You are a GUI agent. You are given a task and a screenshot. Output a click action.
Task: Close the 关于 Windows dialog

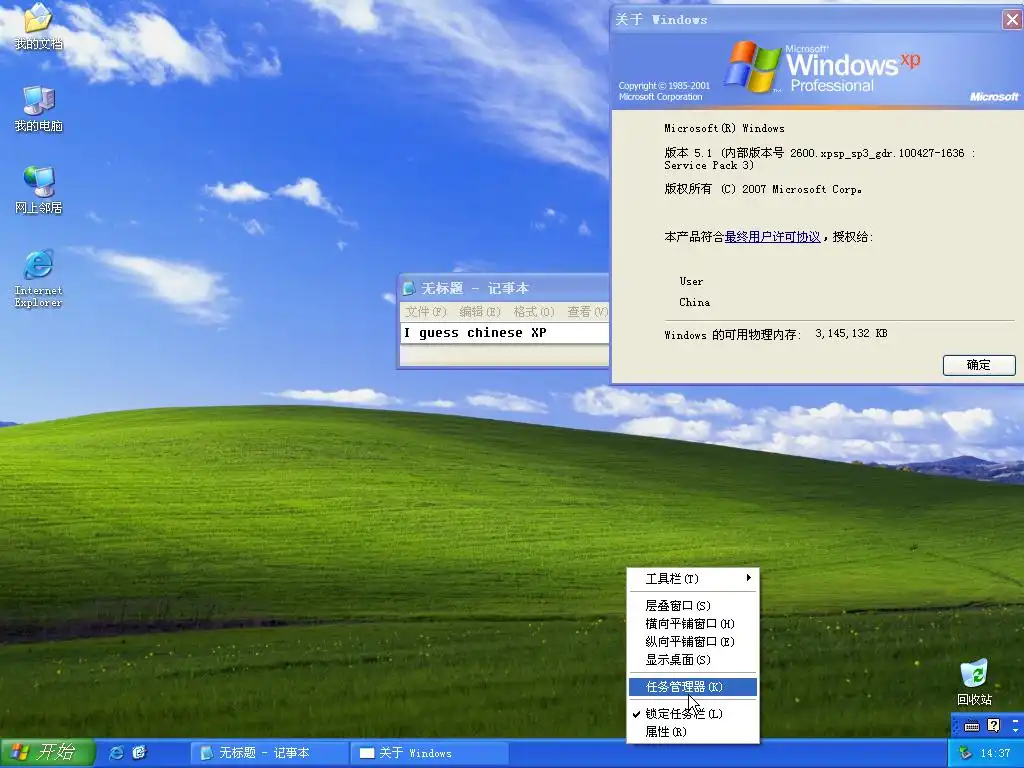(1012, 20)
